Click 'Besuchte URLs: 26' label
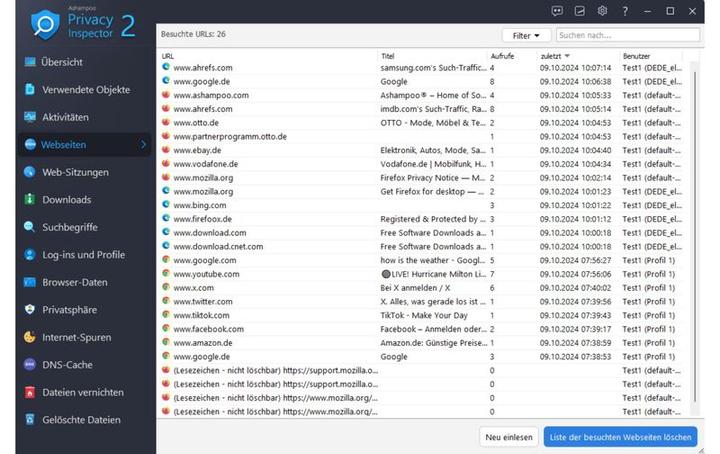720x454 pixels. click(x=193, y=34)
